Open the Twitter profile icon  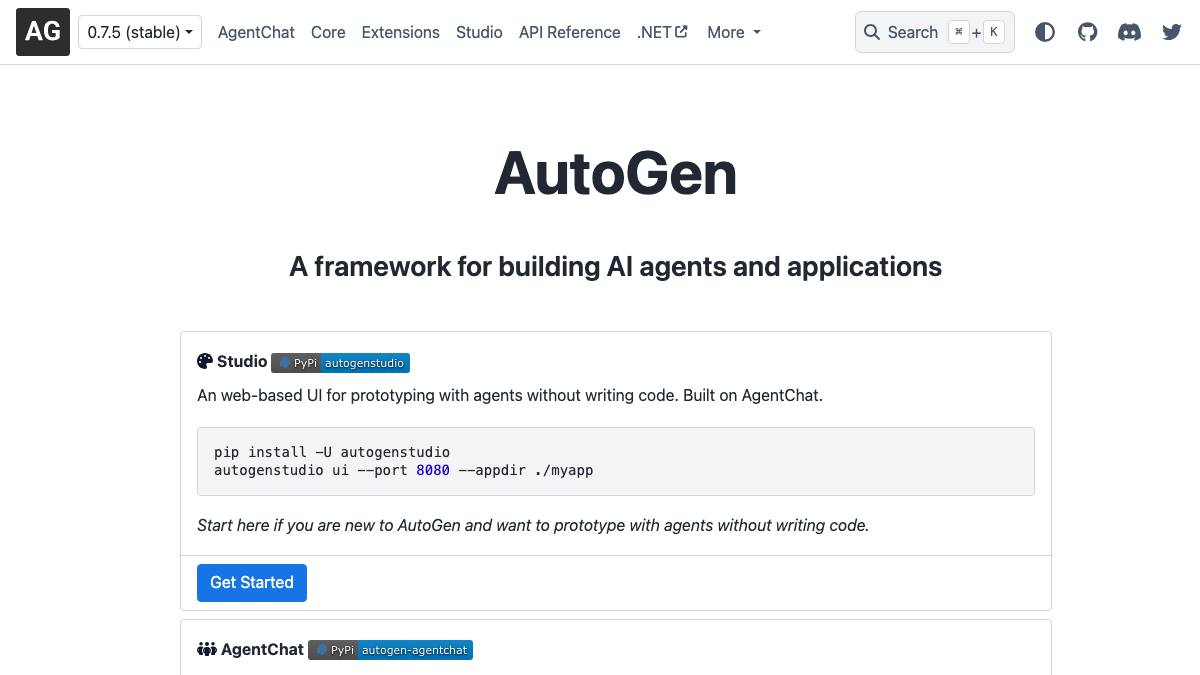[1172, 32]
